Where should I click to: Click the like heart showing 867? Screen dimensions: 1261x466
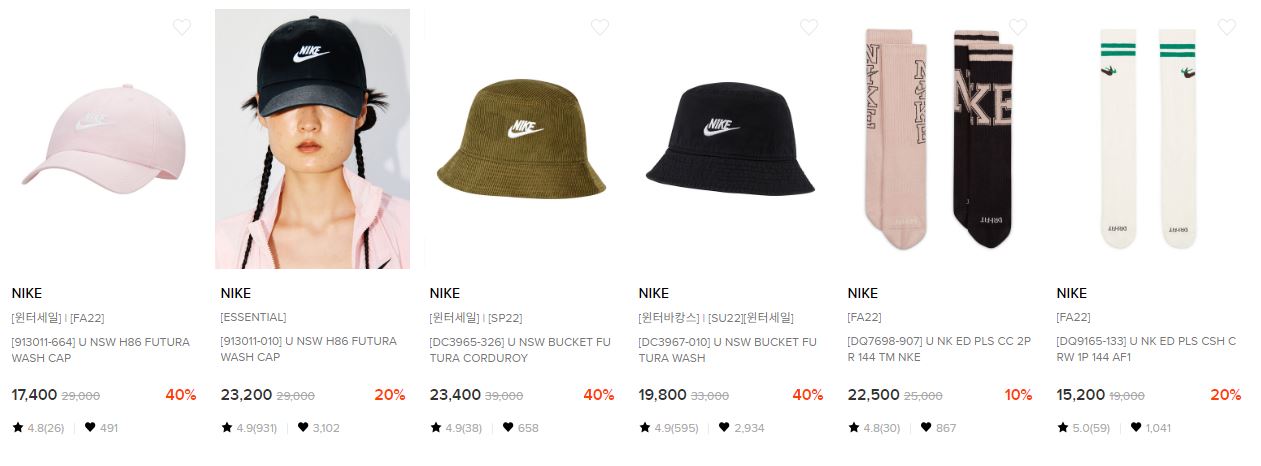[x=926, y=427]
